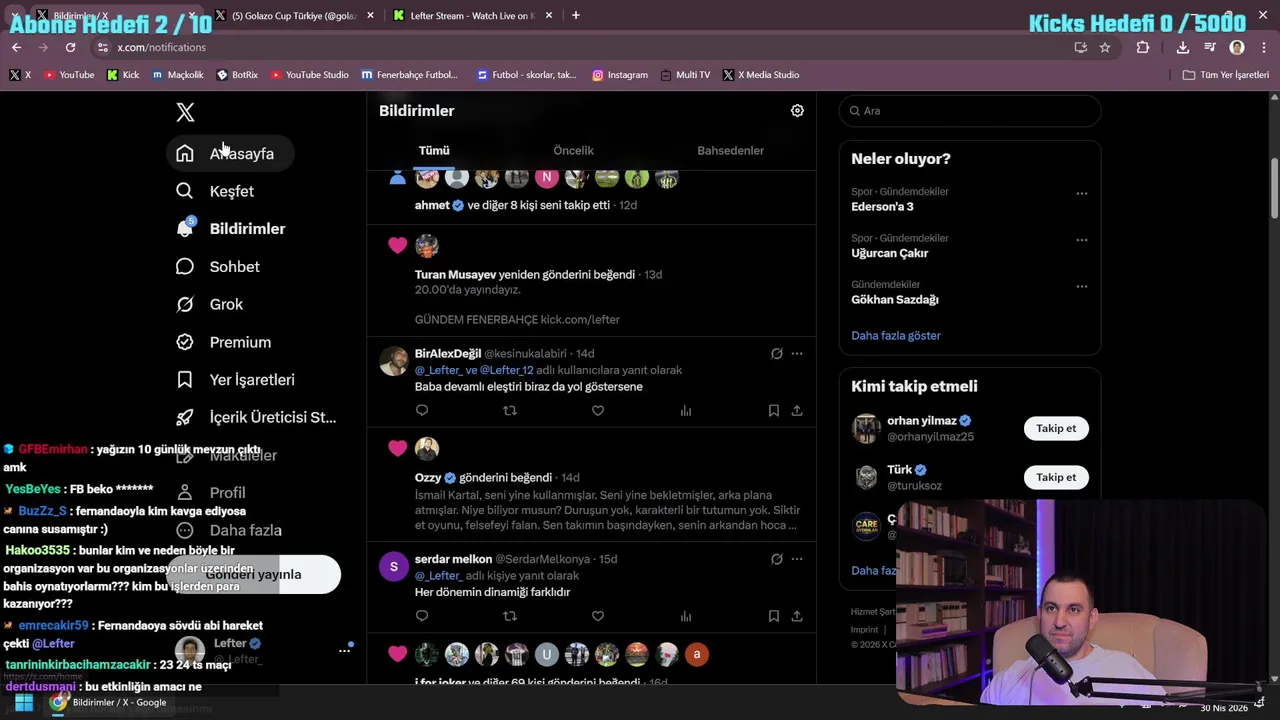Open Bildirimler in the sidebar
This screenshot has width=1280, height=720.
231,229
